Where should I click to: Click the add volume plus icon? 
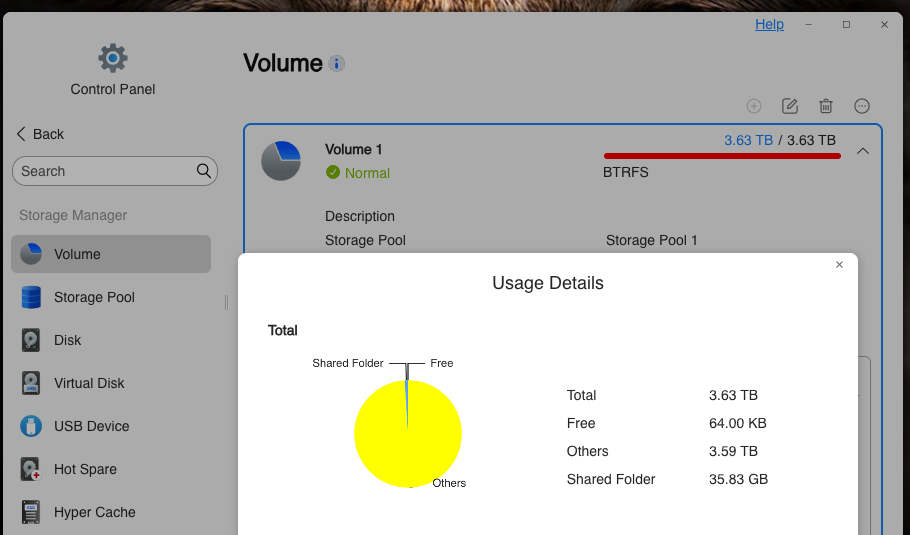[754, 106]
